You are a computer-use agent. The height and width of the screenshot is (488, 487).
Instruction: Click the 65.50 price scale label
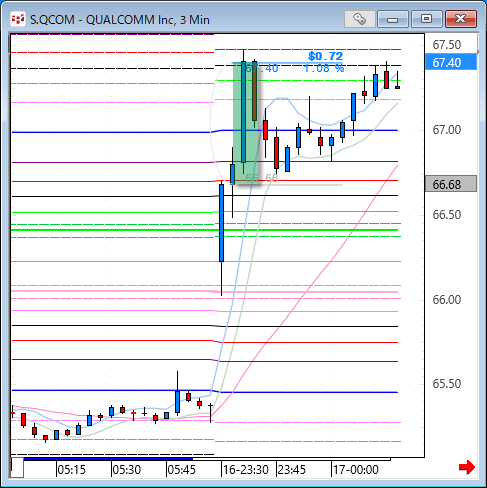coord(447,384)
